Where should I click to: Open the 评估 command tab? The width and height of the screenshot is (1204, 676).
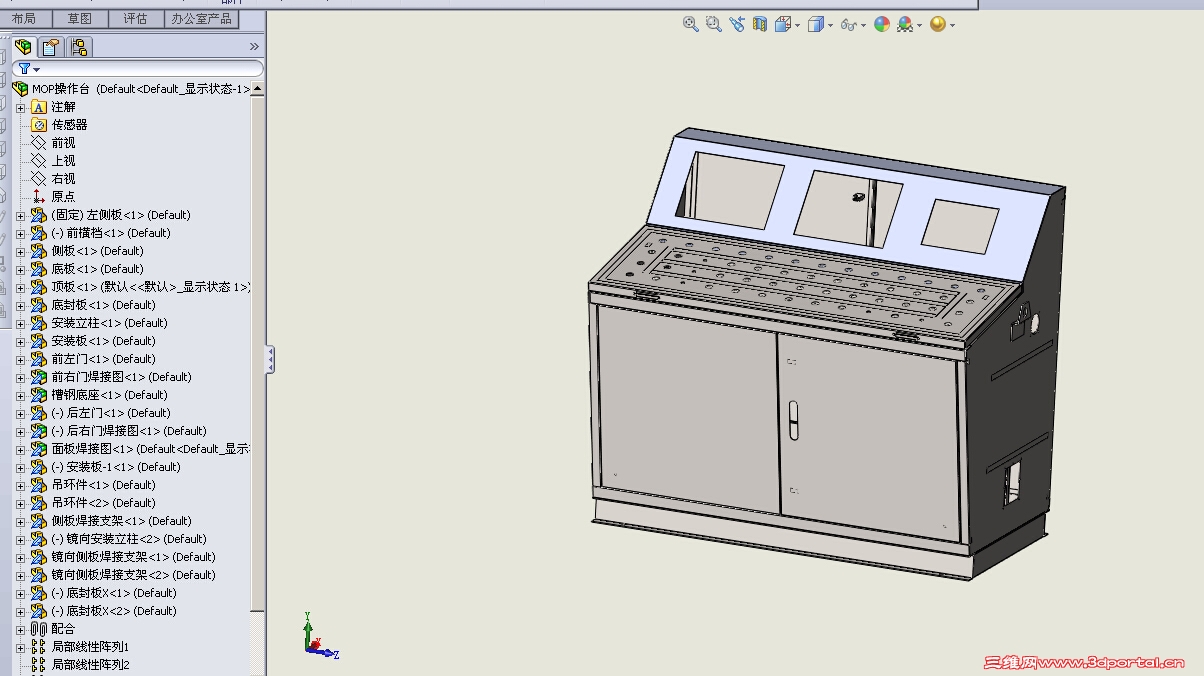(x=135, y=18)
